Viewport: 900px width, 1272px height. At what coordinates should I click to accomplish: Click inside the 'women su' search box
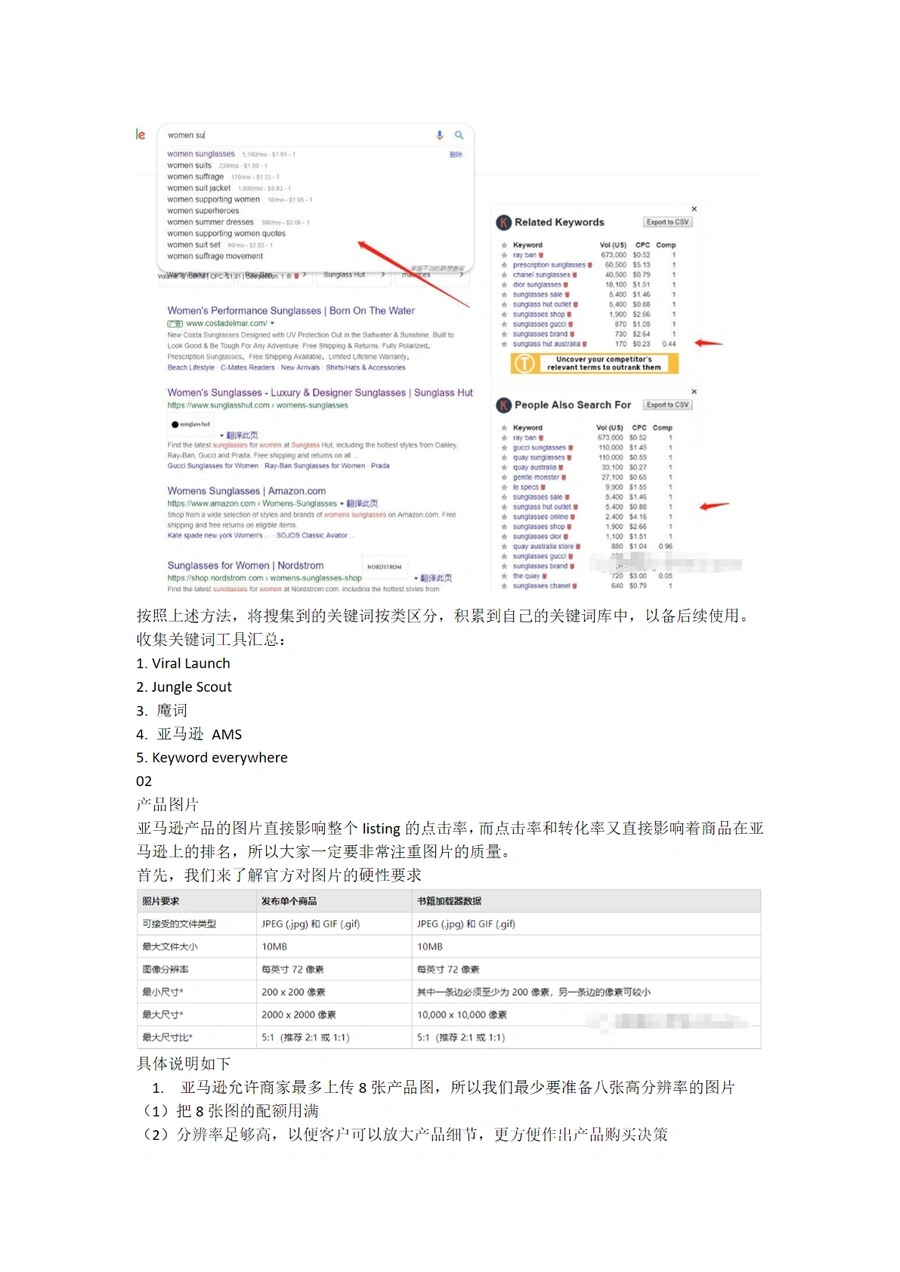(x=300, y=135)
